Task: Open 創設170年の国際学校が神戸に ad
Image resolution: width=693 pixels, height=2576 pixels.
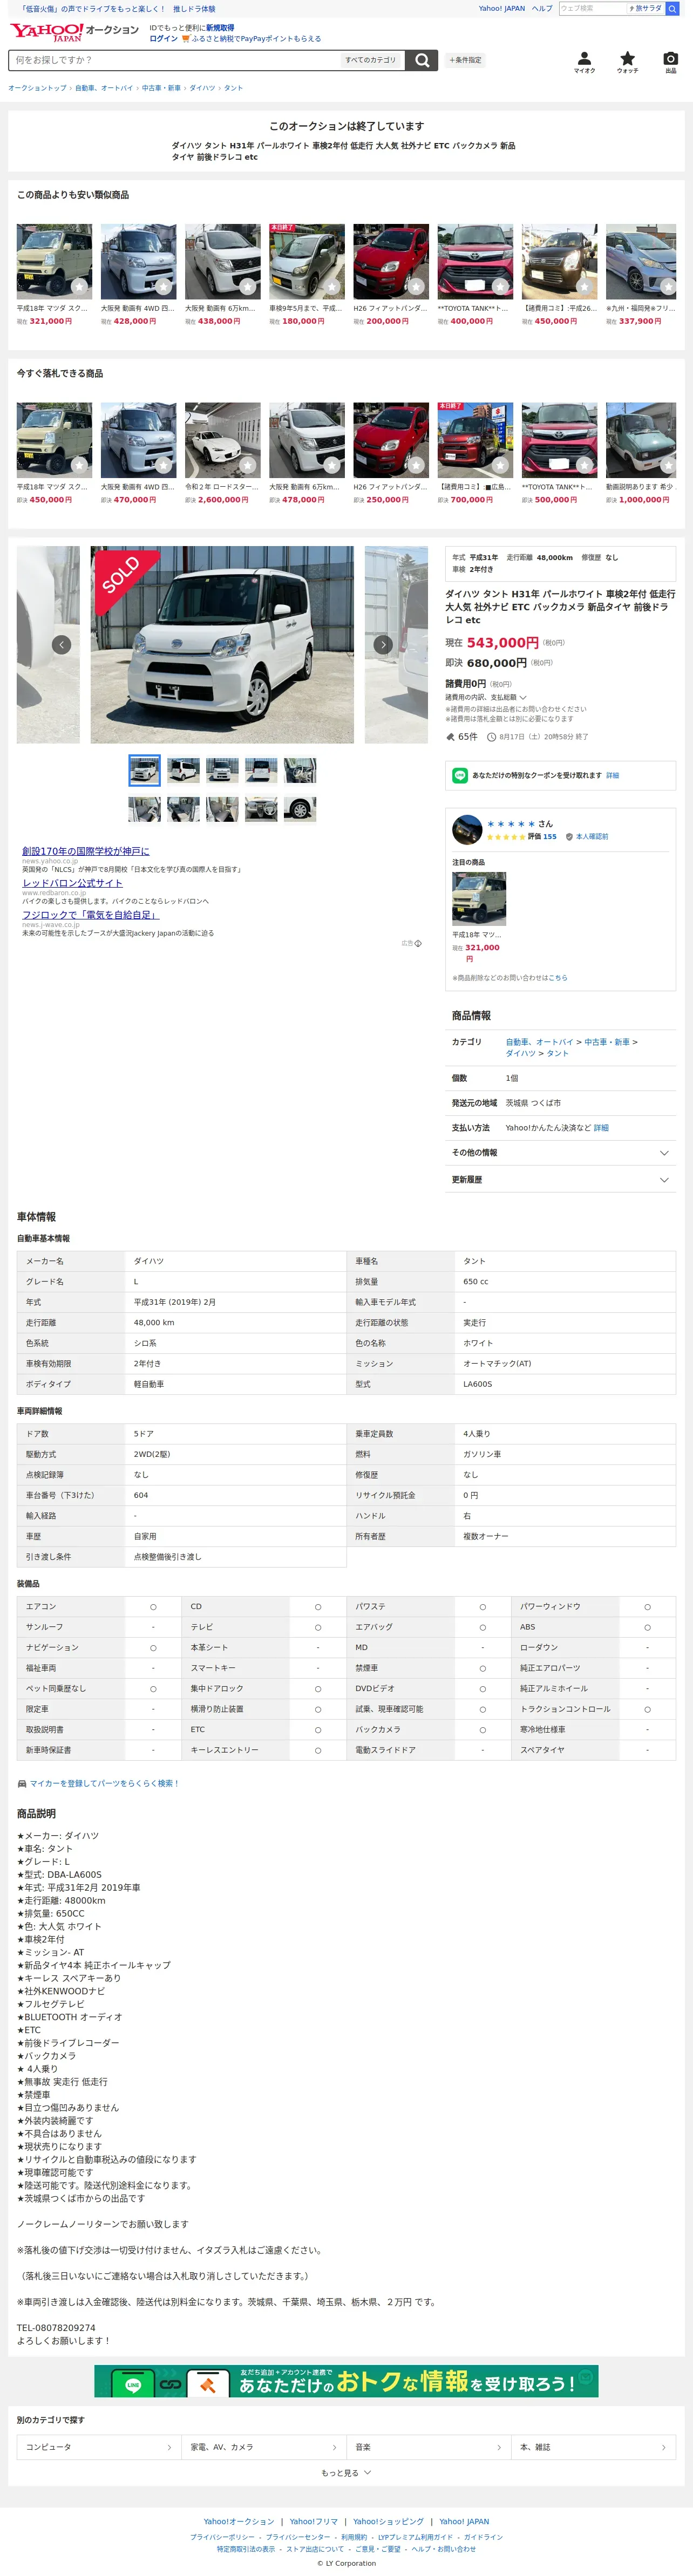Action: point(86,851)
